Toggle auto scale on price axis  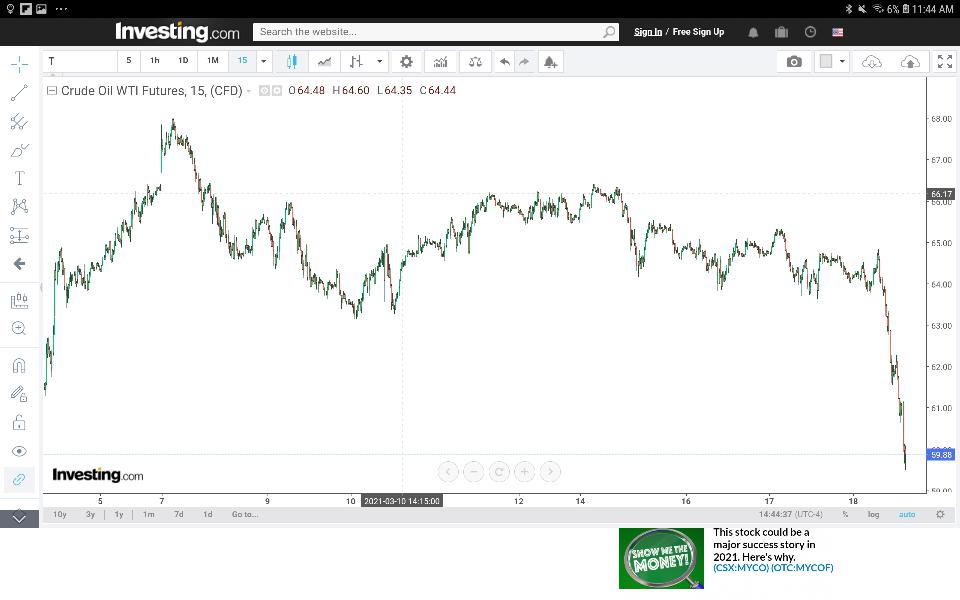point(906,514)
